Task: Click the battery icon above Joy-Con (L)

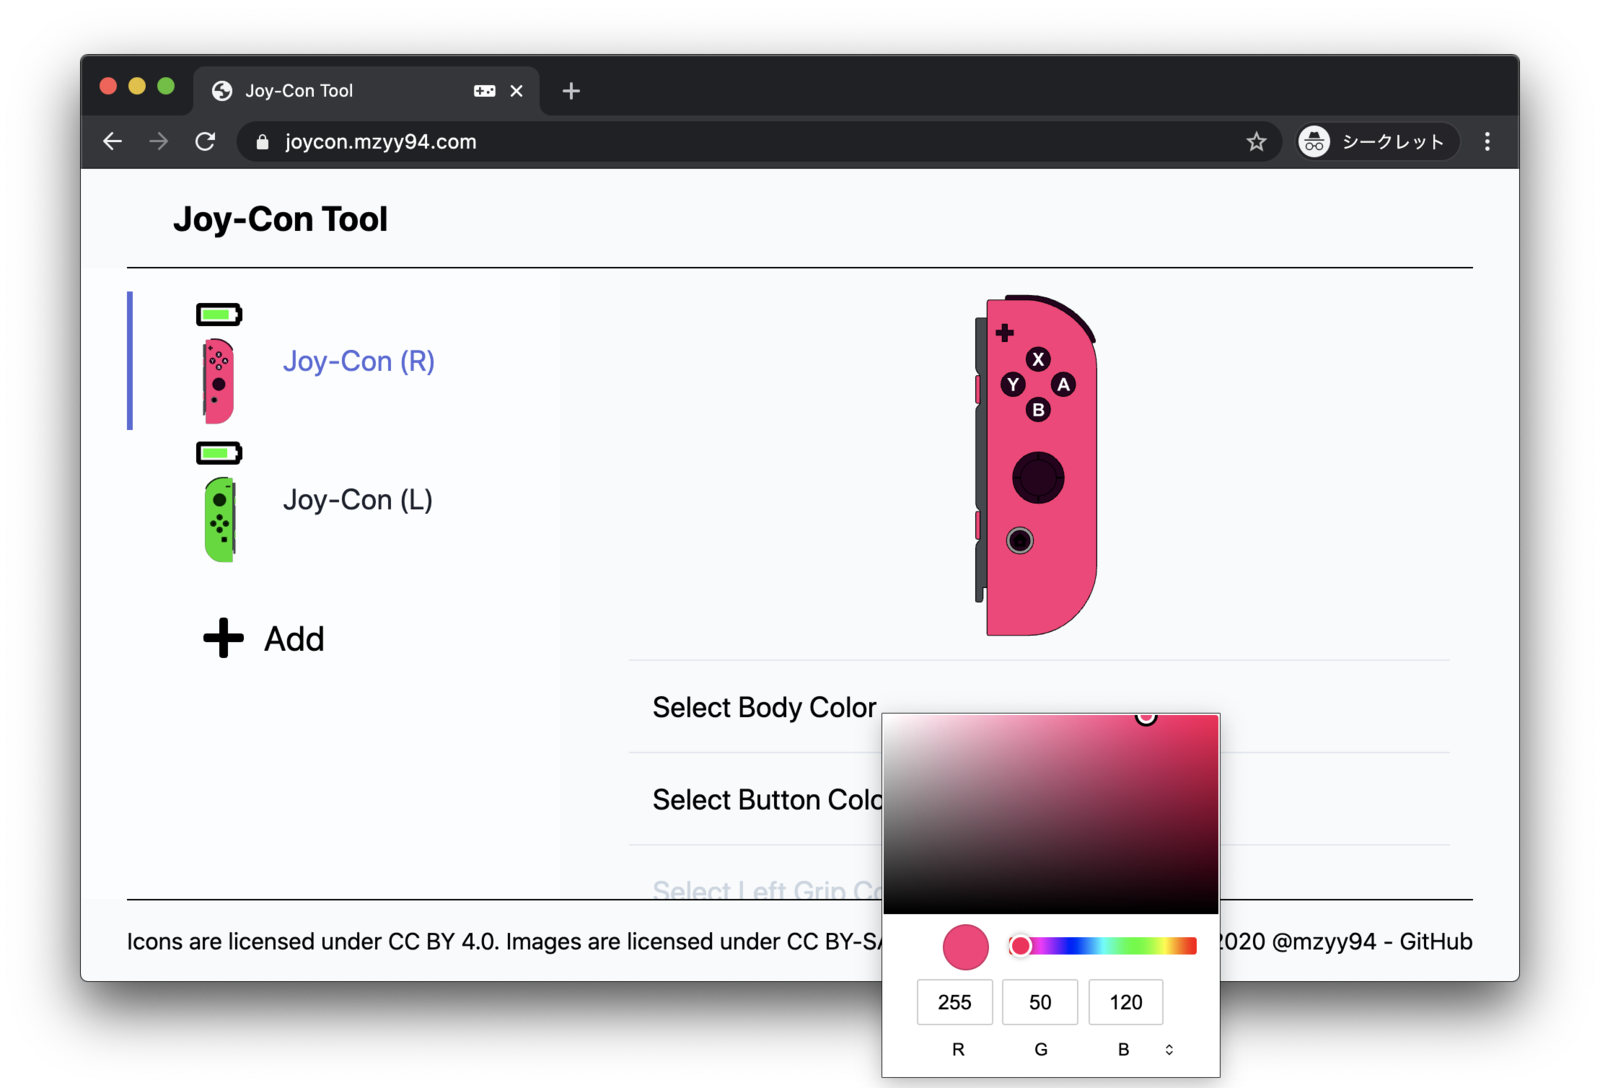Action: (219, 453)
